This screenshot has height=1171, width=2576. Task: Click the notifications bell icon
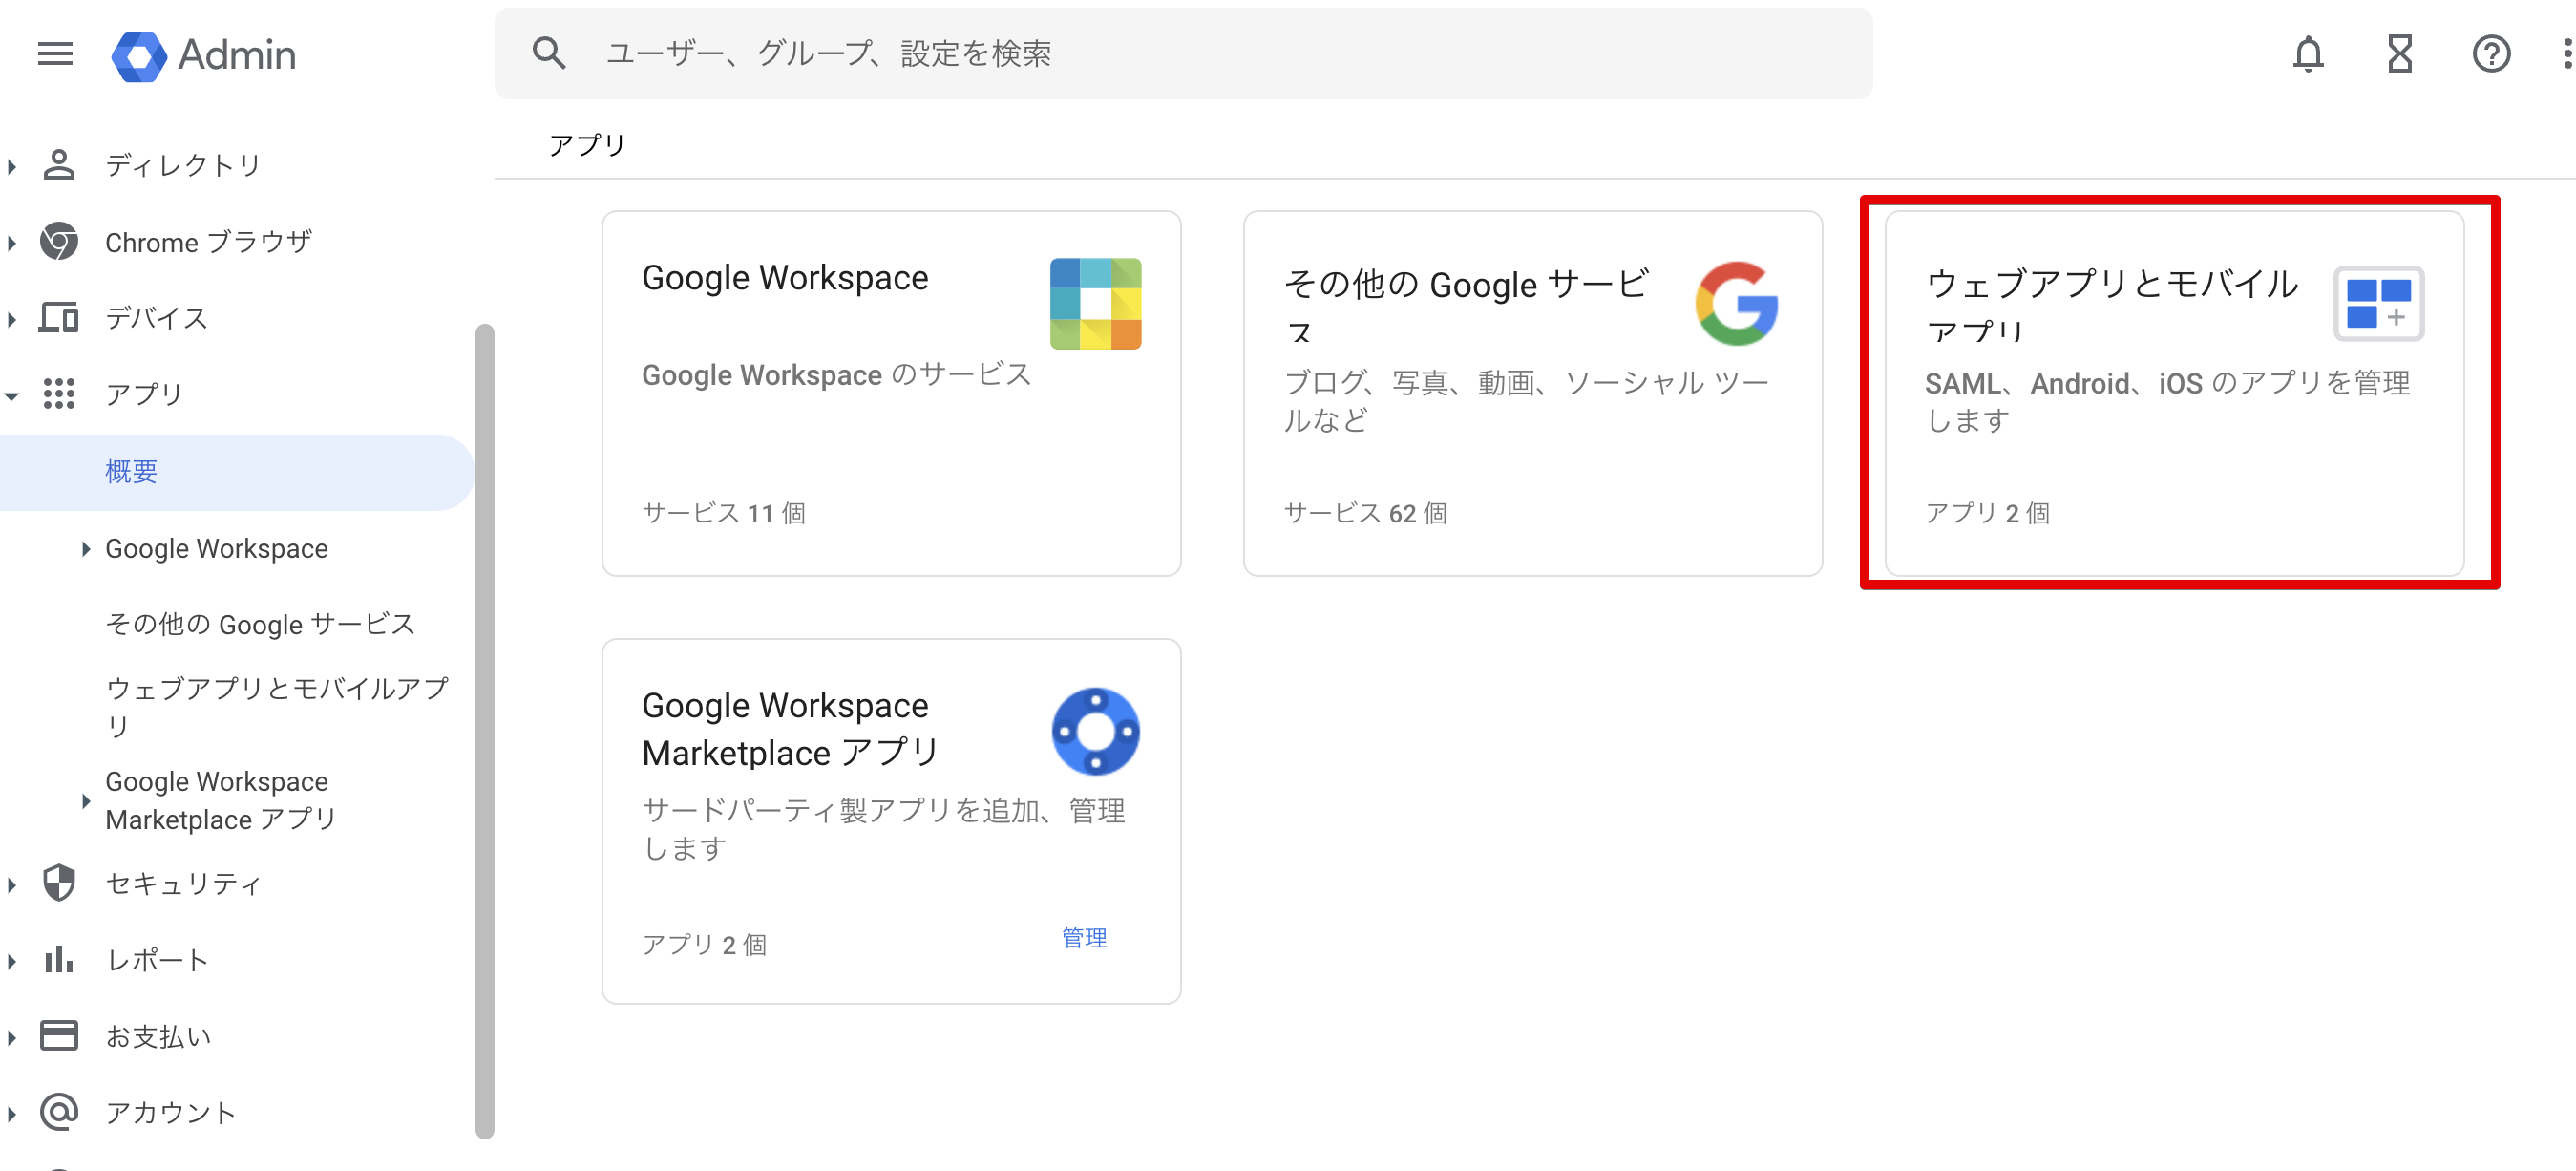pos(2308,53)
